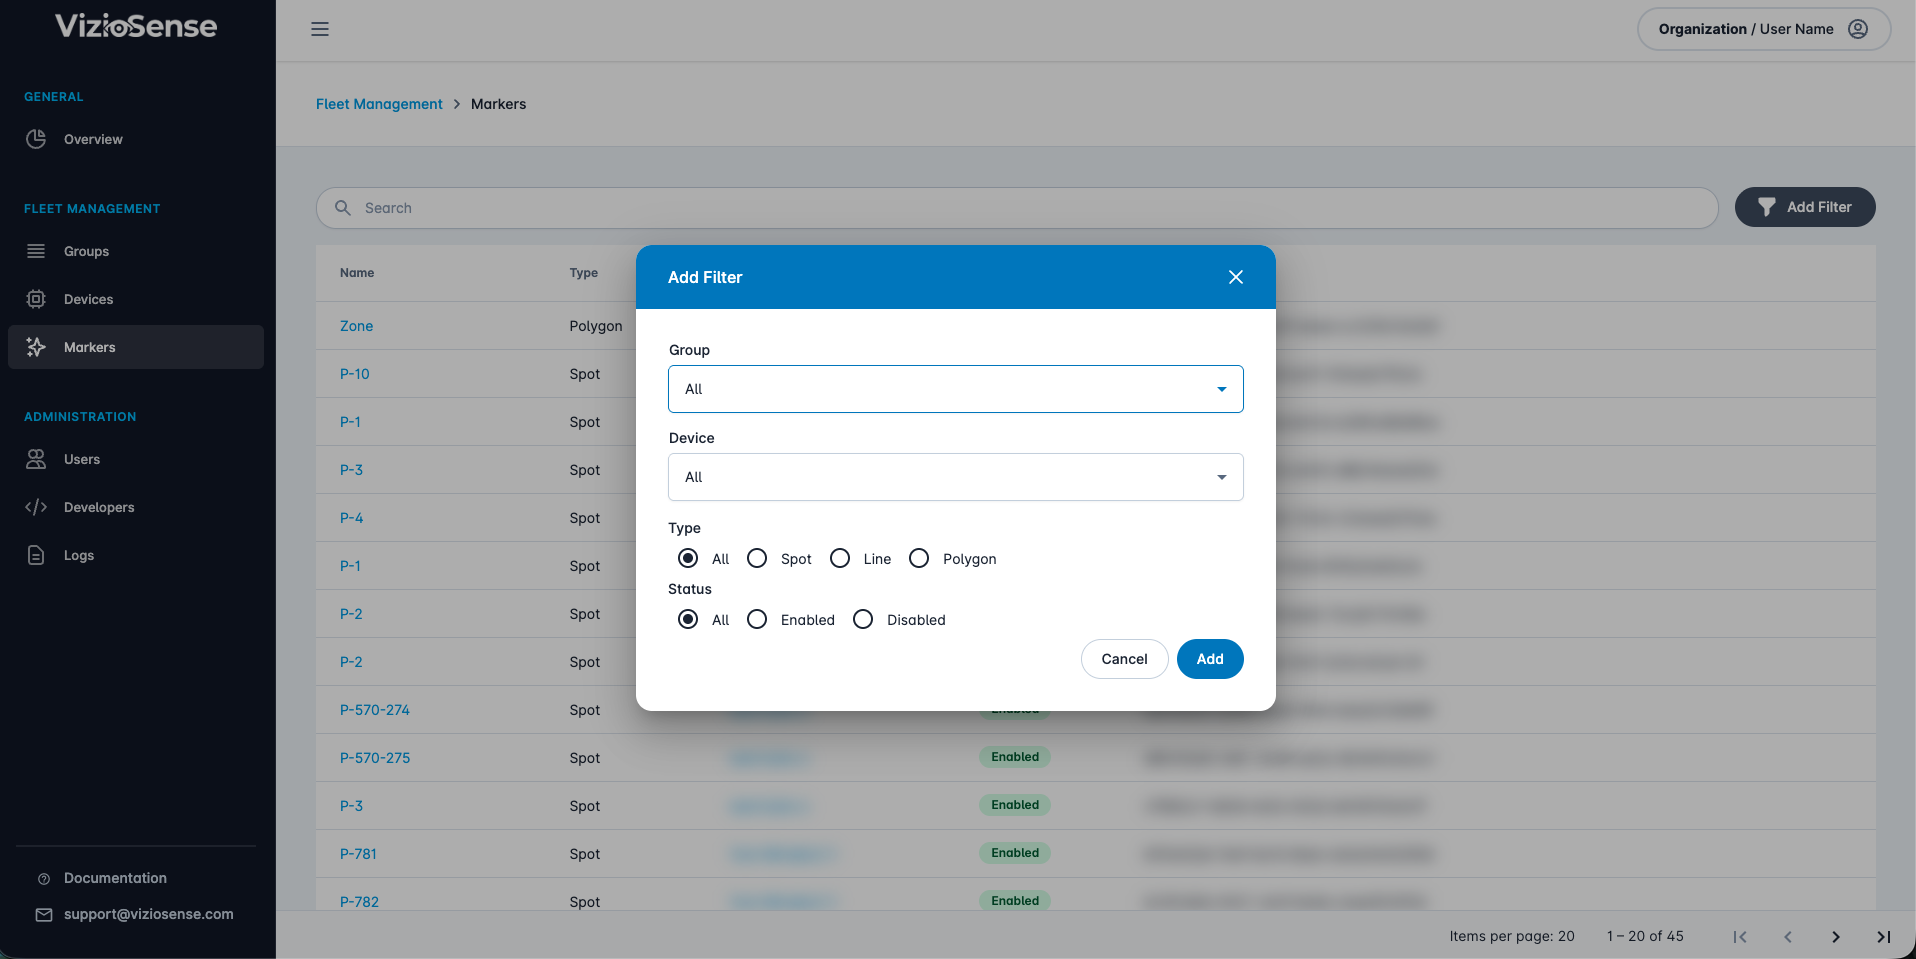Click the Group dropdown arrow

1221,389
